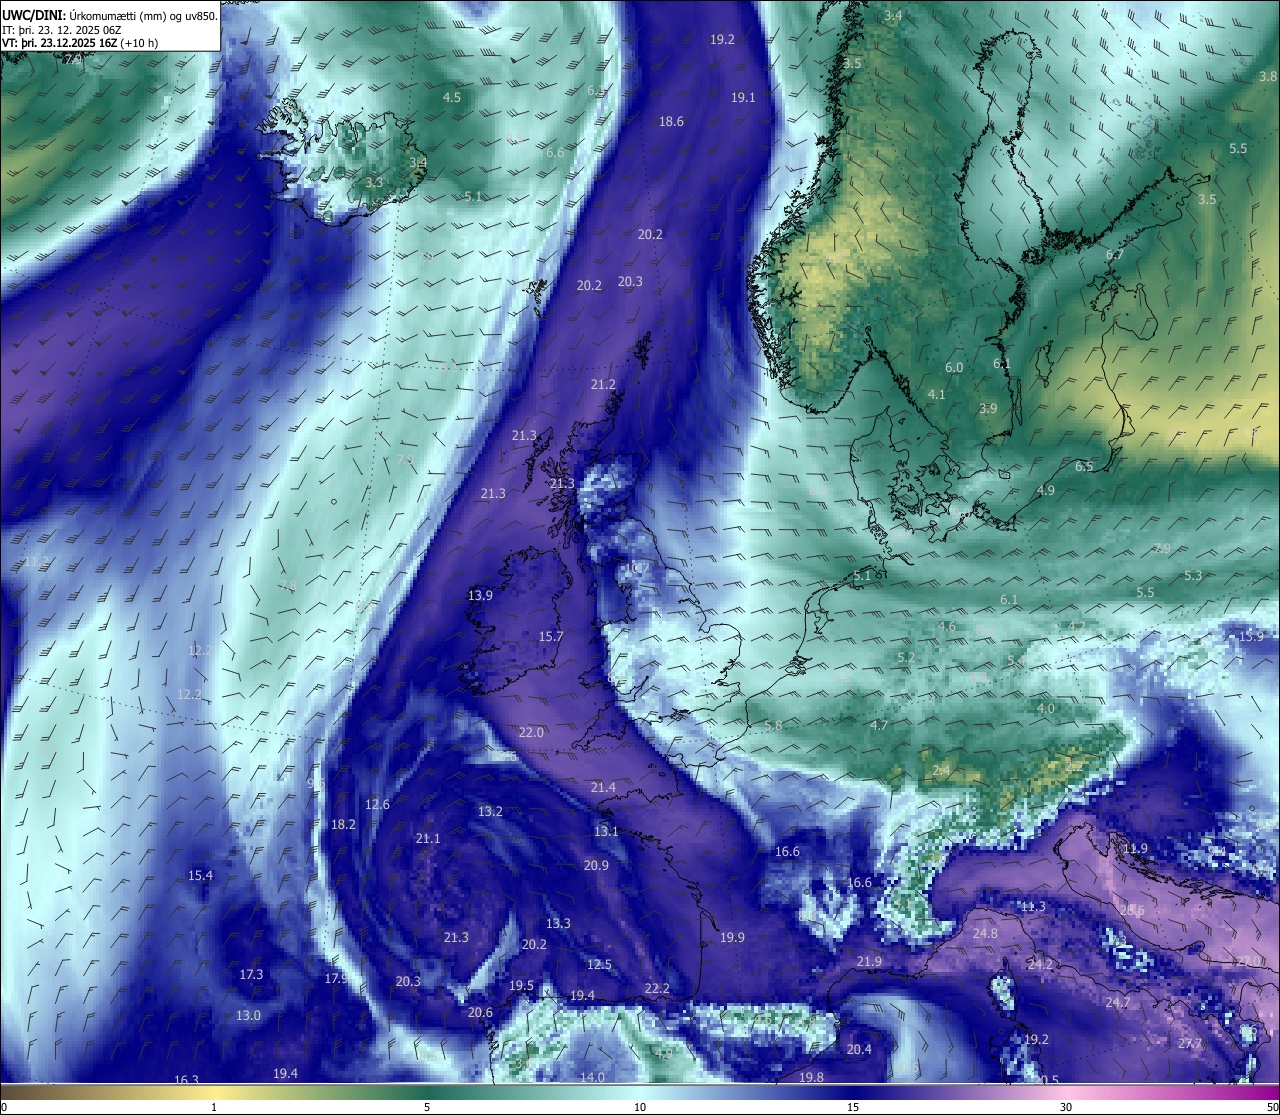Click the 28.6 value on the map

[x=1132, y=911]
